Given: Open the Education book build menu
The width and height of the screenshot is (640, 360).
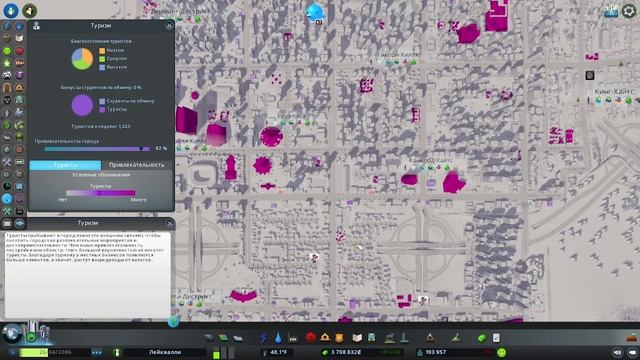Looking at the screenshot, I should coord(357,338).
